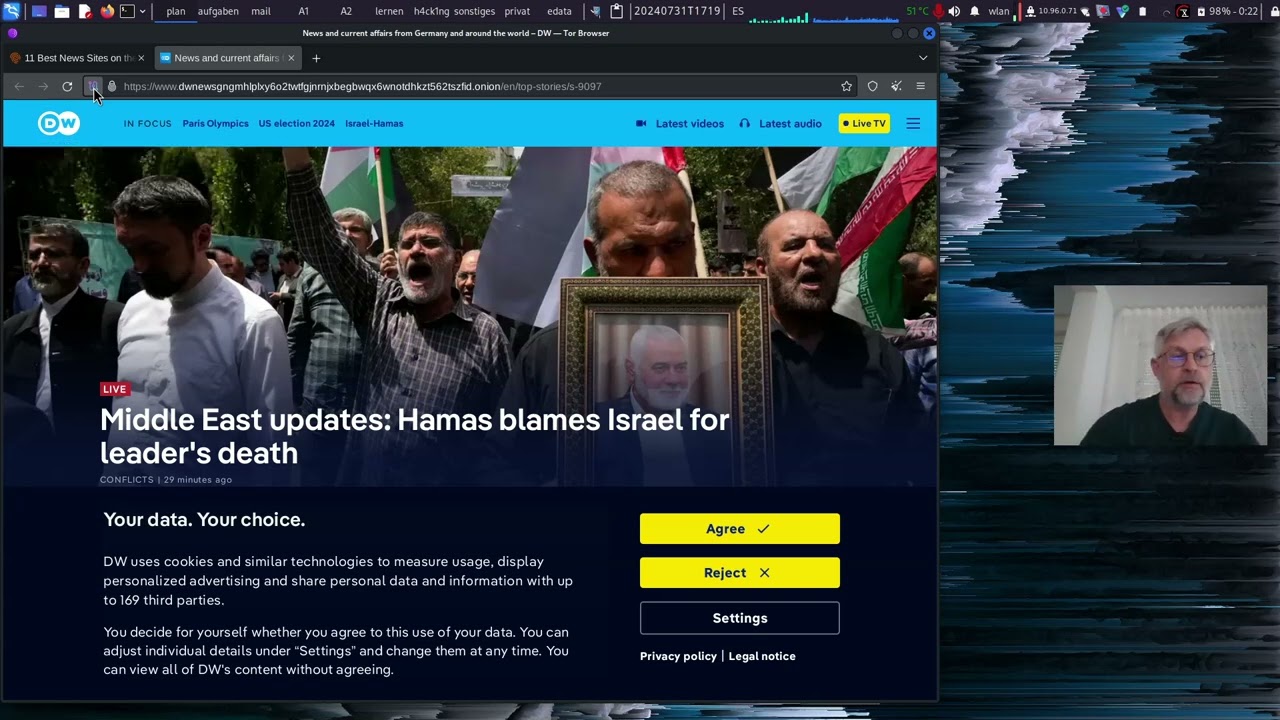Switch to the 11 Best News Sites tab
The image size is (1280, 720).
tap(78, 58)
